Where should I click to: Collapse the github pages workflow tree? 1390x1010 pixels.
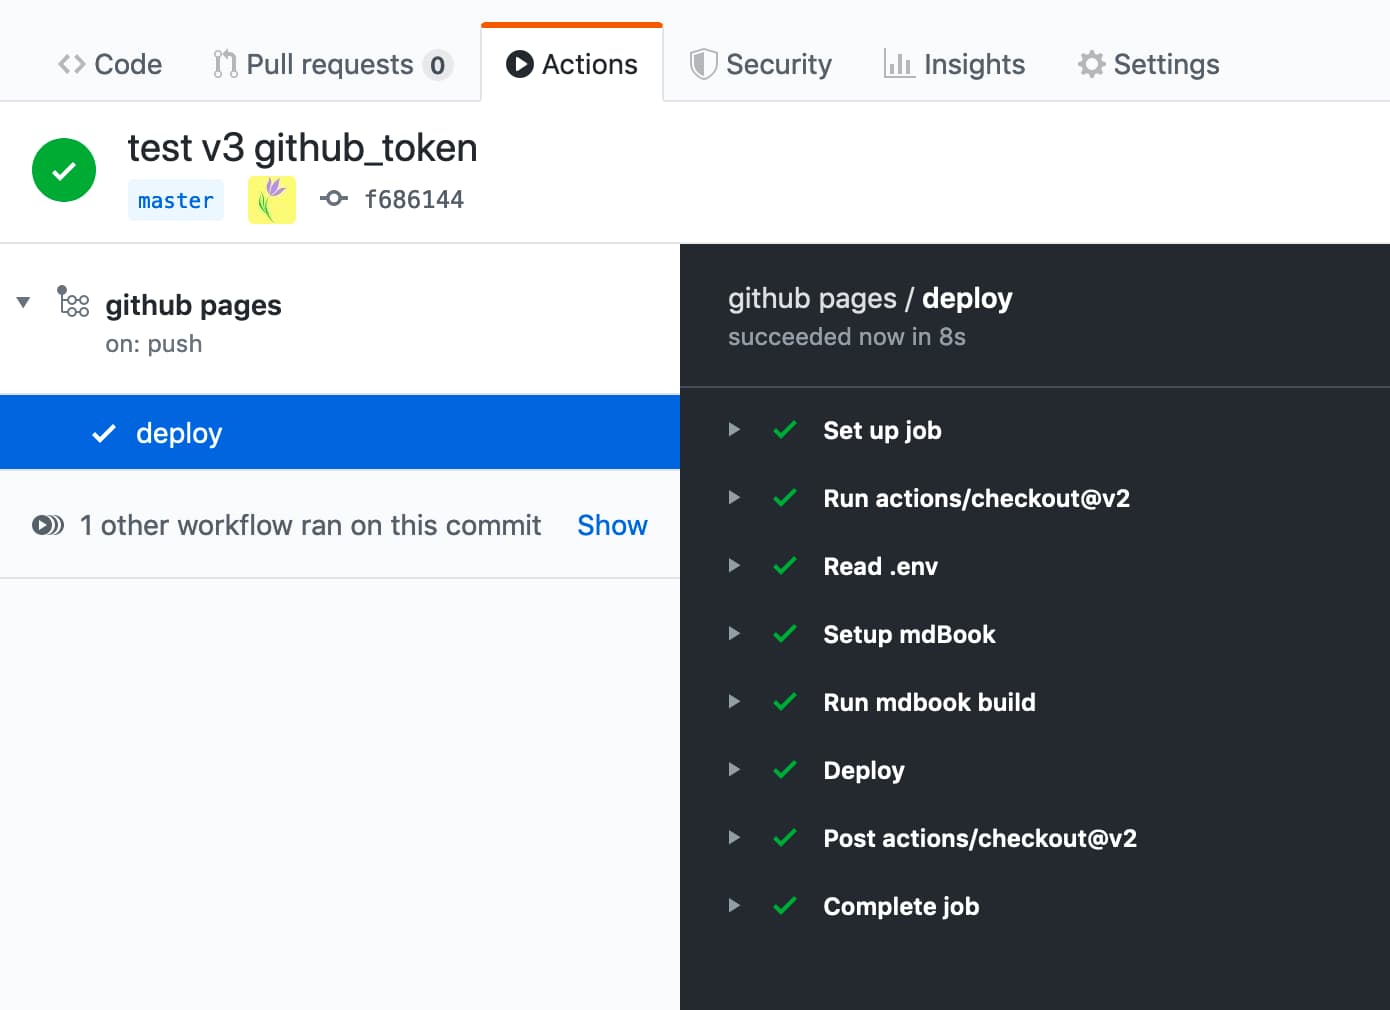pos(23,302)
